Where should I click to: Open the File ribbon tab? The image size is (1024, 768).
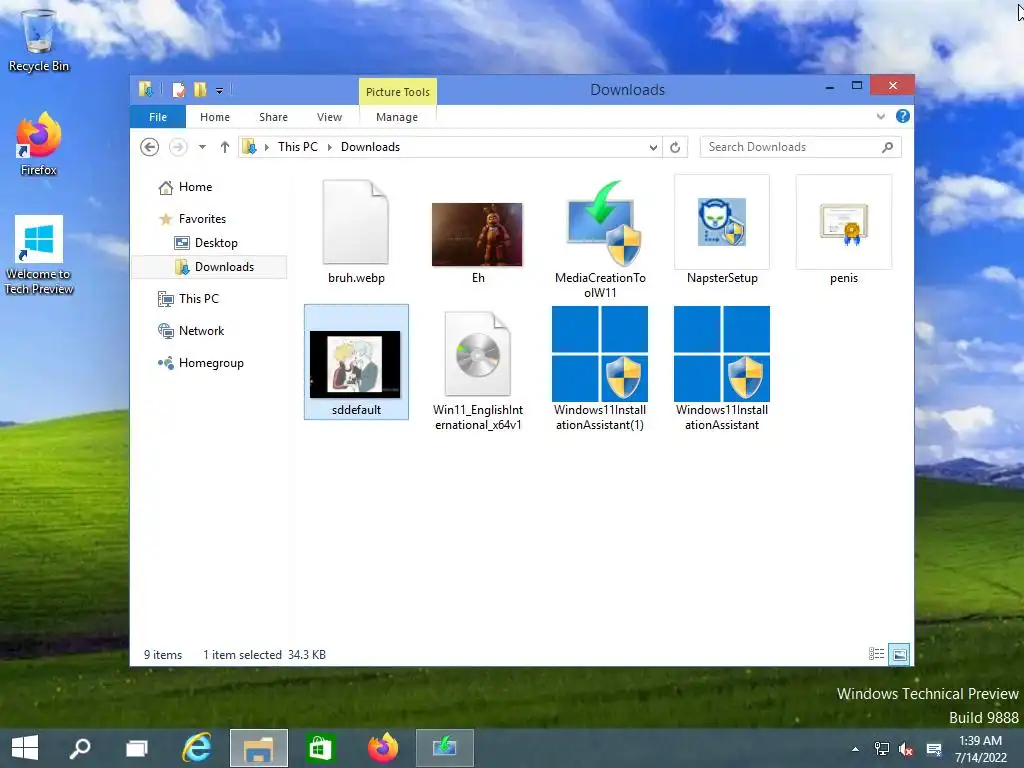tap(158, 117)
